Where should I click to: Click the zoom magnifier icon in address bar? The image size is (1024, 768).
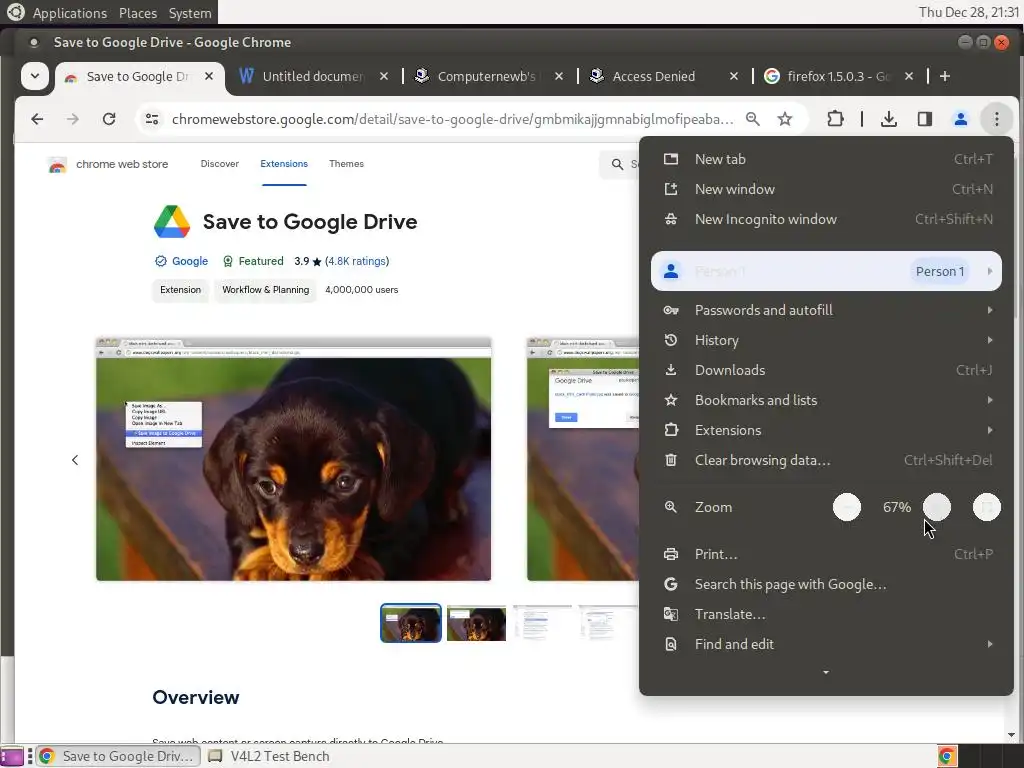pos(752,119)
